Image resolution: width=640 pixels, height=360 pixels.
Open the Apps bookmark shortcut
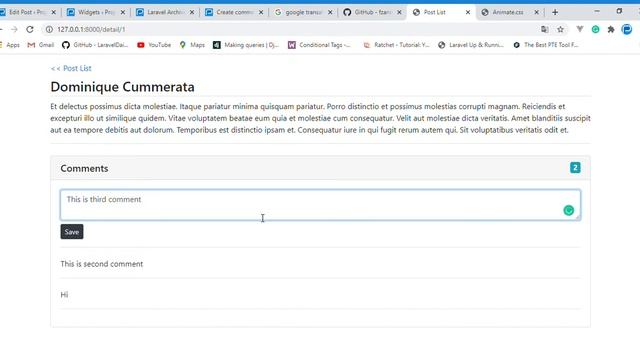pos(10,45)
